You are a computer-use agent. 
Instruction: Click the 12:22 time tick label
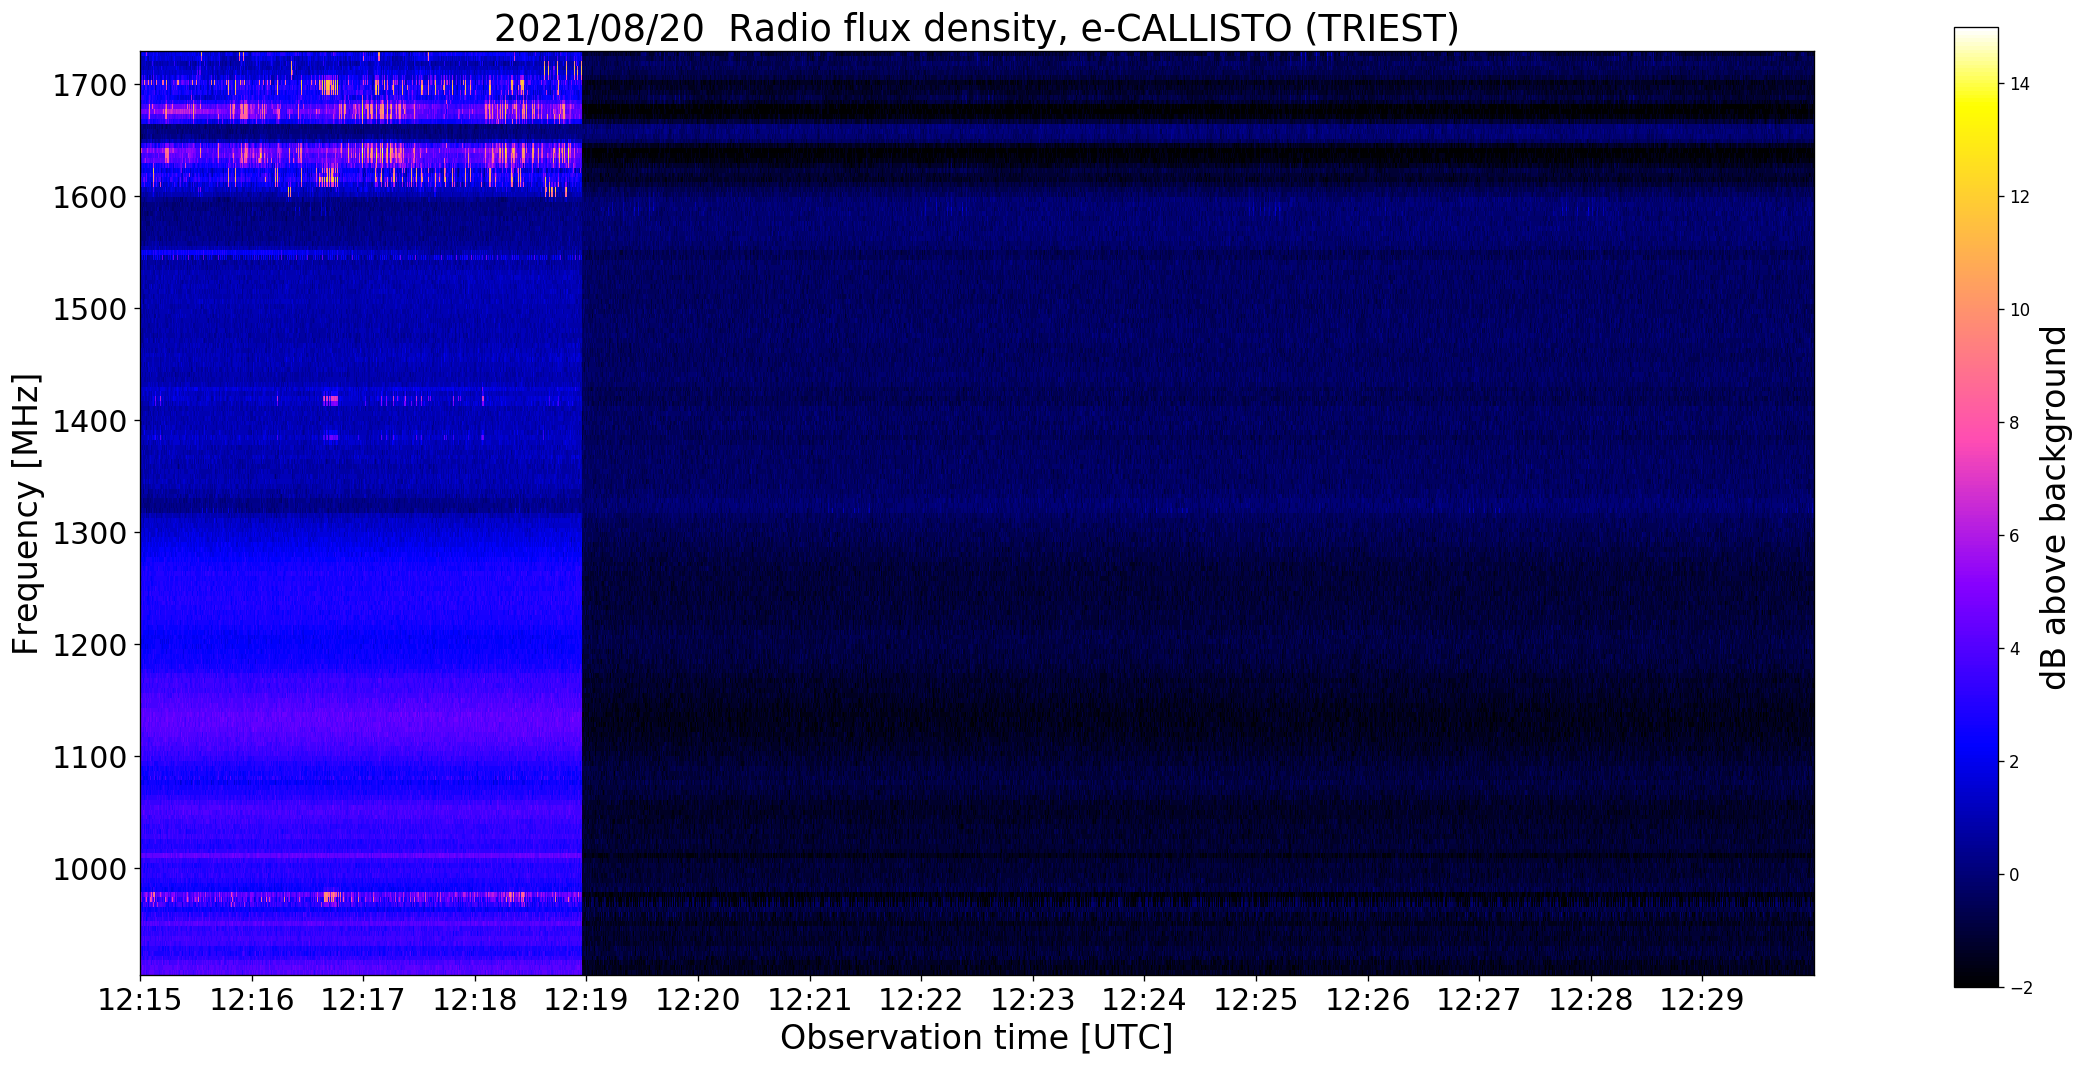pos(921,1000)
